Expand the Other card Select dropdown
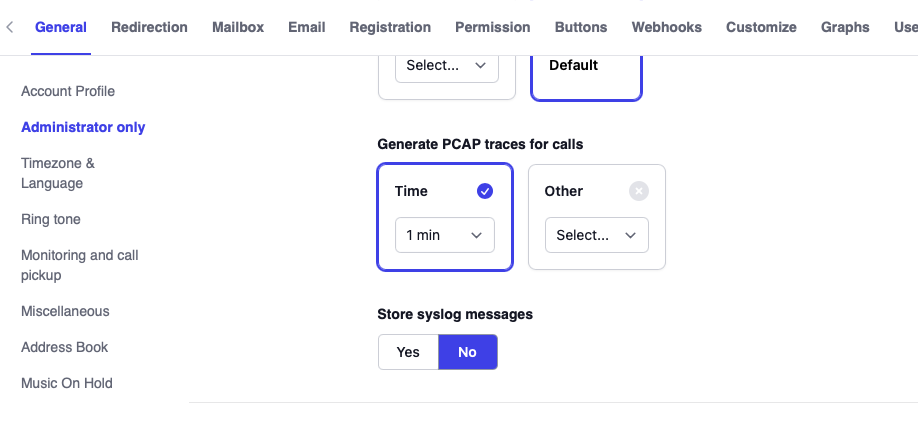 596,235
